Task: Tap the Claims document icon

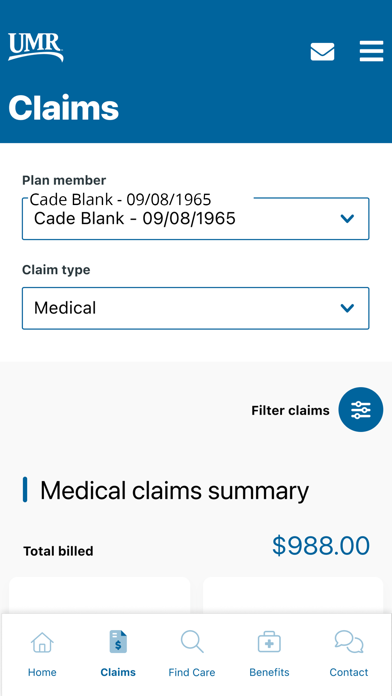Action: [x=118, y=642]
